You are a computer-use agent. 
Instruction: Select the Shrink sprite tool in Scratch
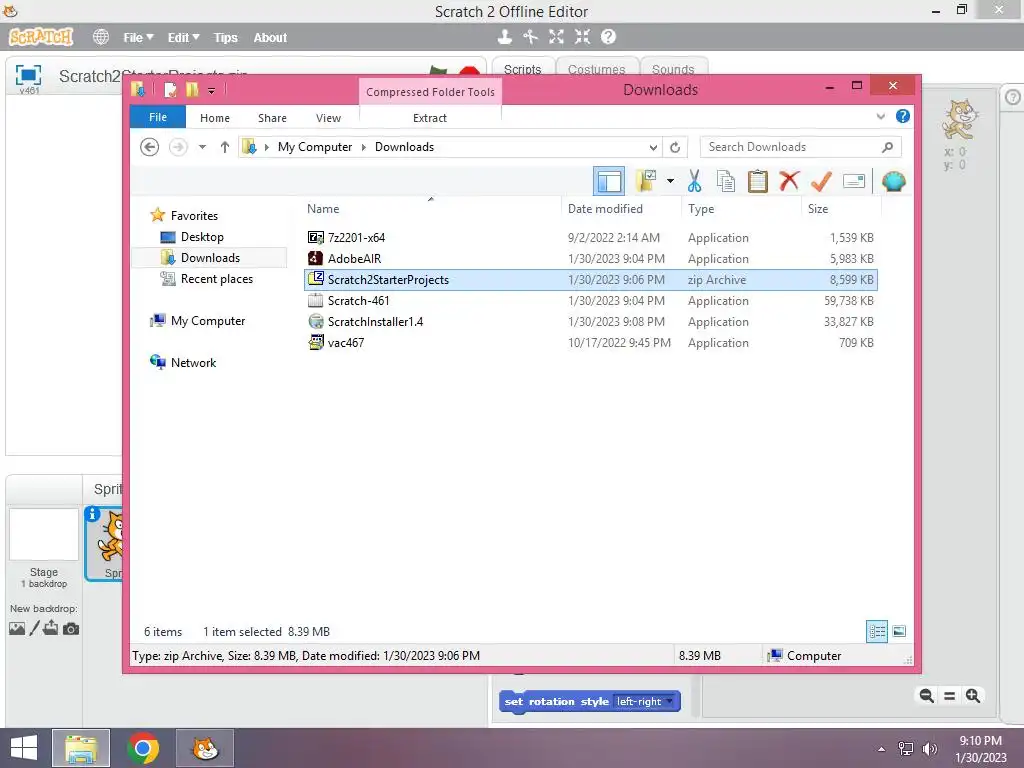pos(583,37)
